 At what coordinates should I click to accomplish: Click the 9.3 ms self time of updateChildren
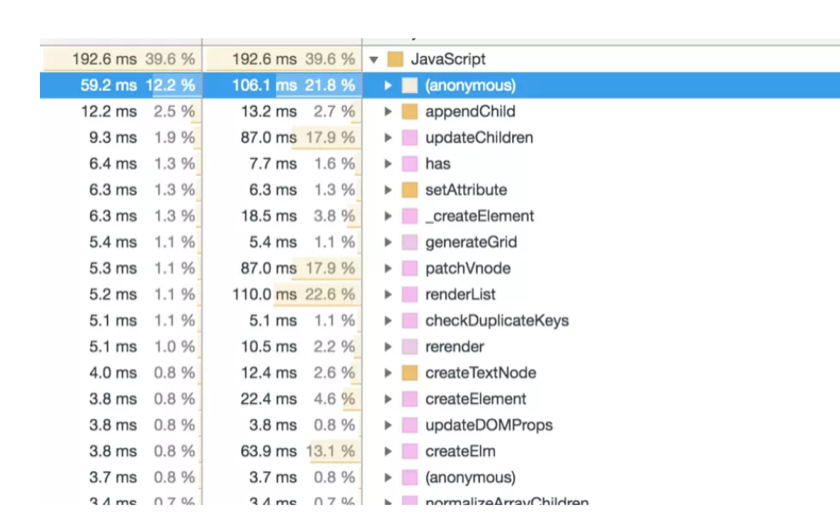click(x=112, y=138)
